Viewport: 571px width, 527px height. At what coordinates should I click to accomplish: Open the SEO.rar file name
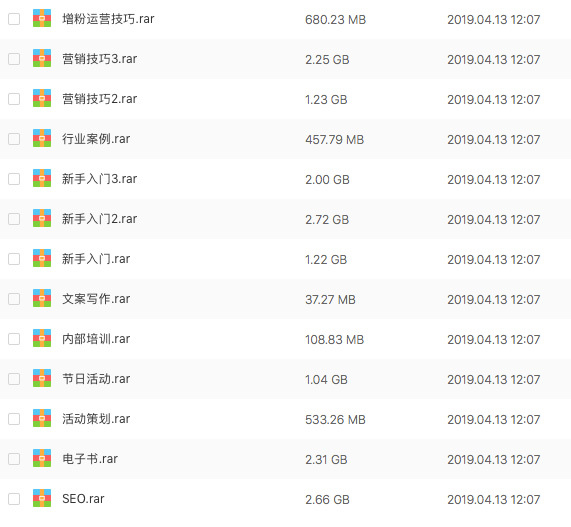(83, 499)
